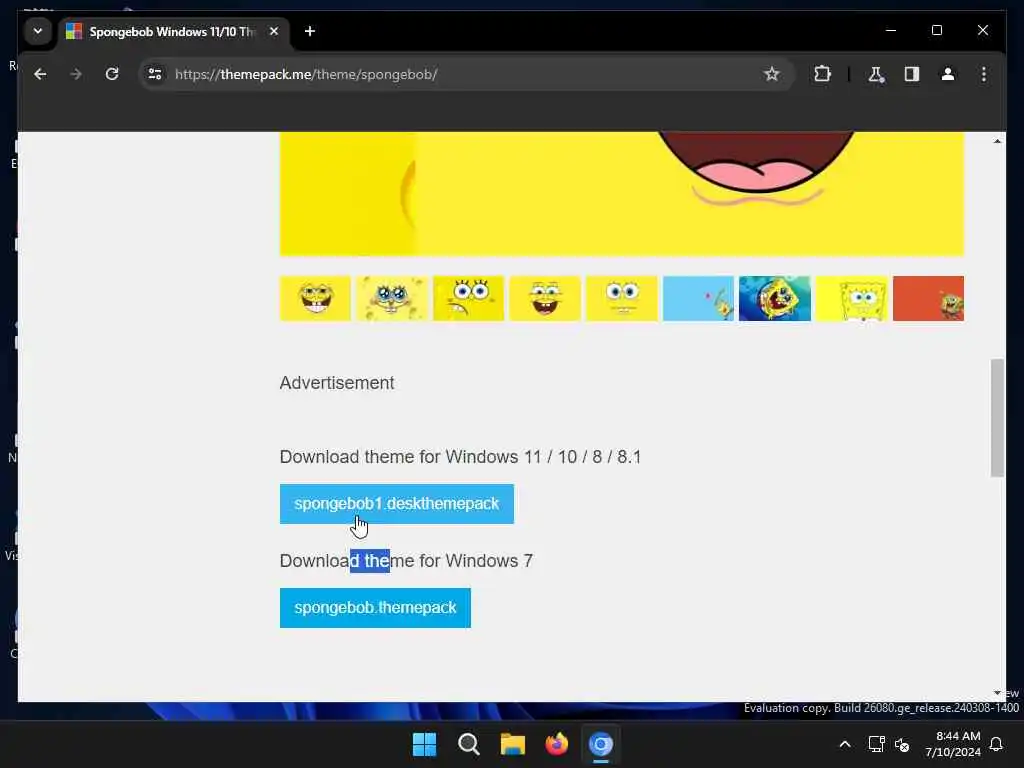
Task: Open sixth light-blue thumbnail
Action: click(698, 298)
